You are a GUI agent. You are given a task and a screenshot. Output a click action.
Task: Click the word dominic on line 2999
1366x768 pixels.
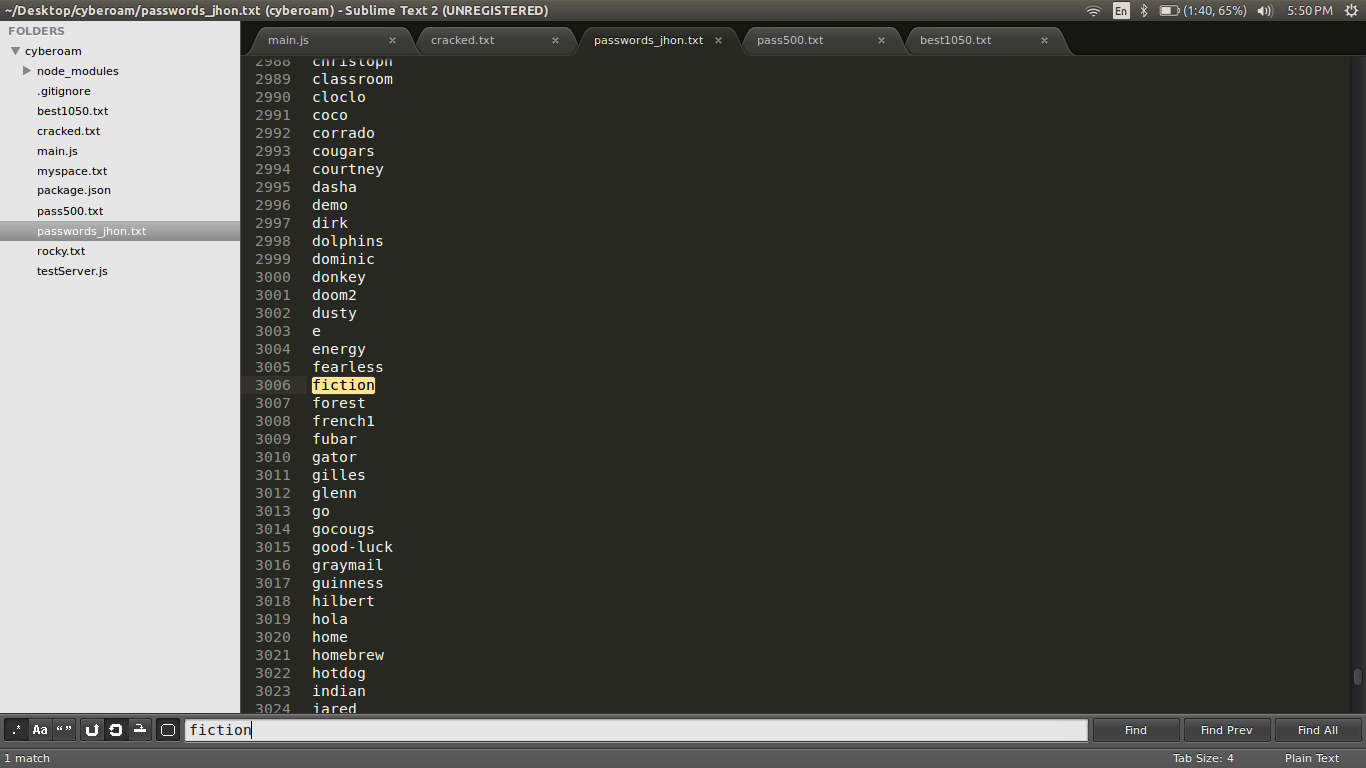click(343, 259)
